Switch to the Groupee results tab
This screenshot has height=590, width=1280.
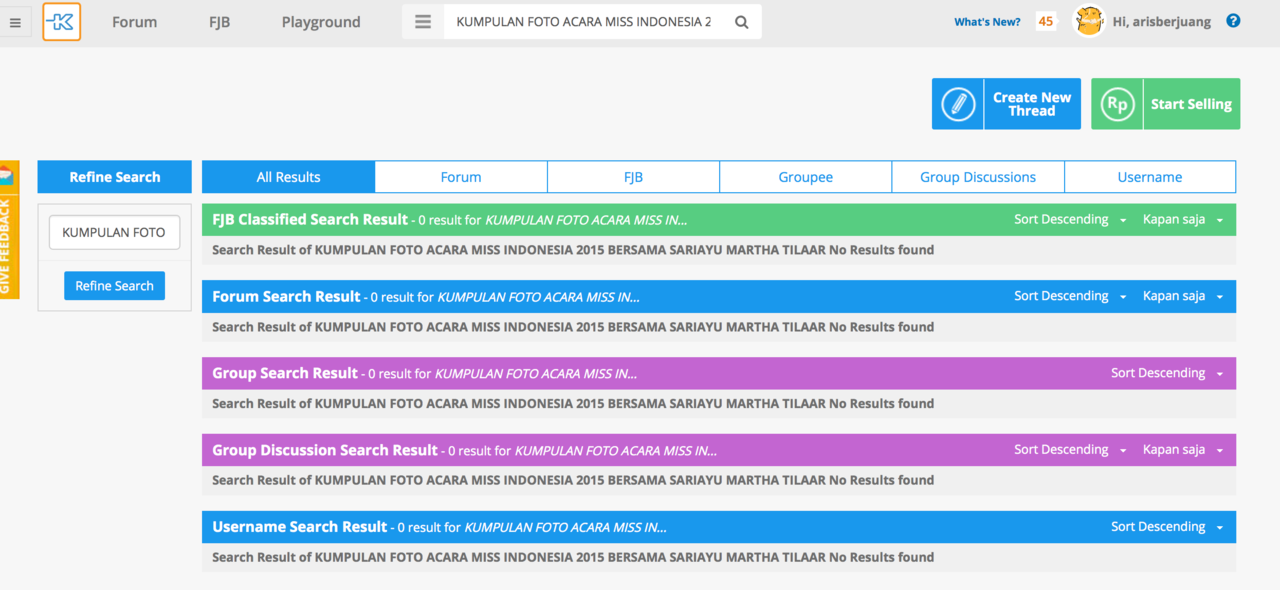pos(805,177)
